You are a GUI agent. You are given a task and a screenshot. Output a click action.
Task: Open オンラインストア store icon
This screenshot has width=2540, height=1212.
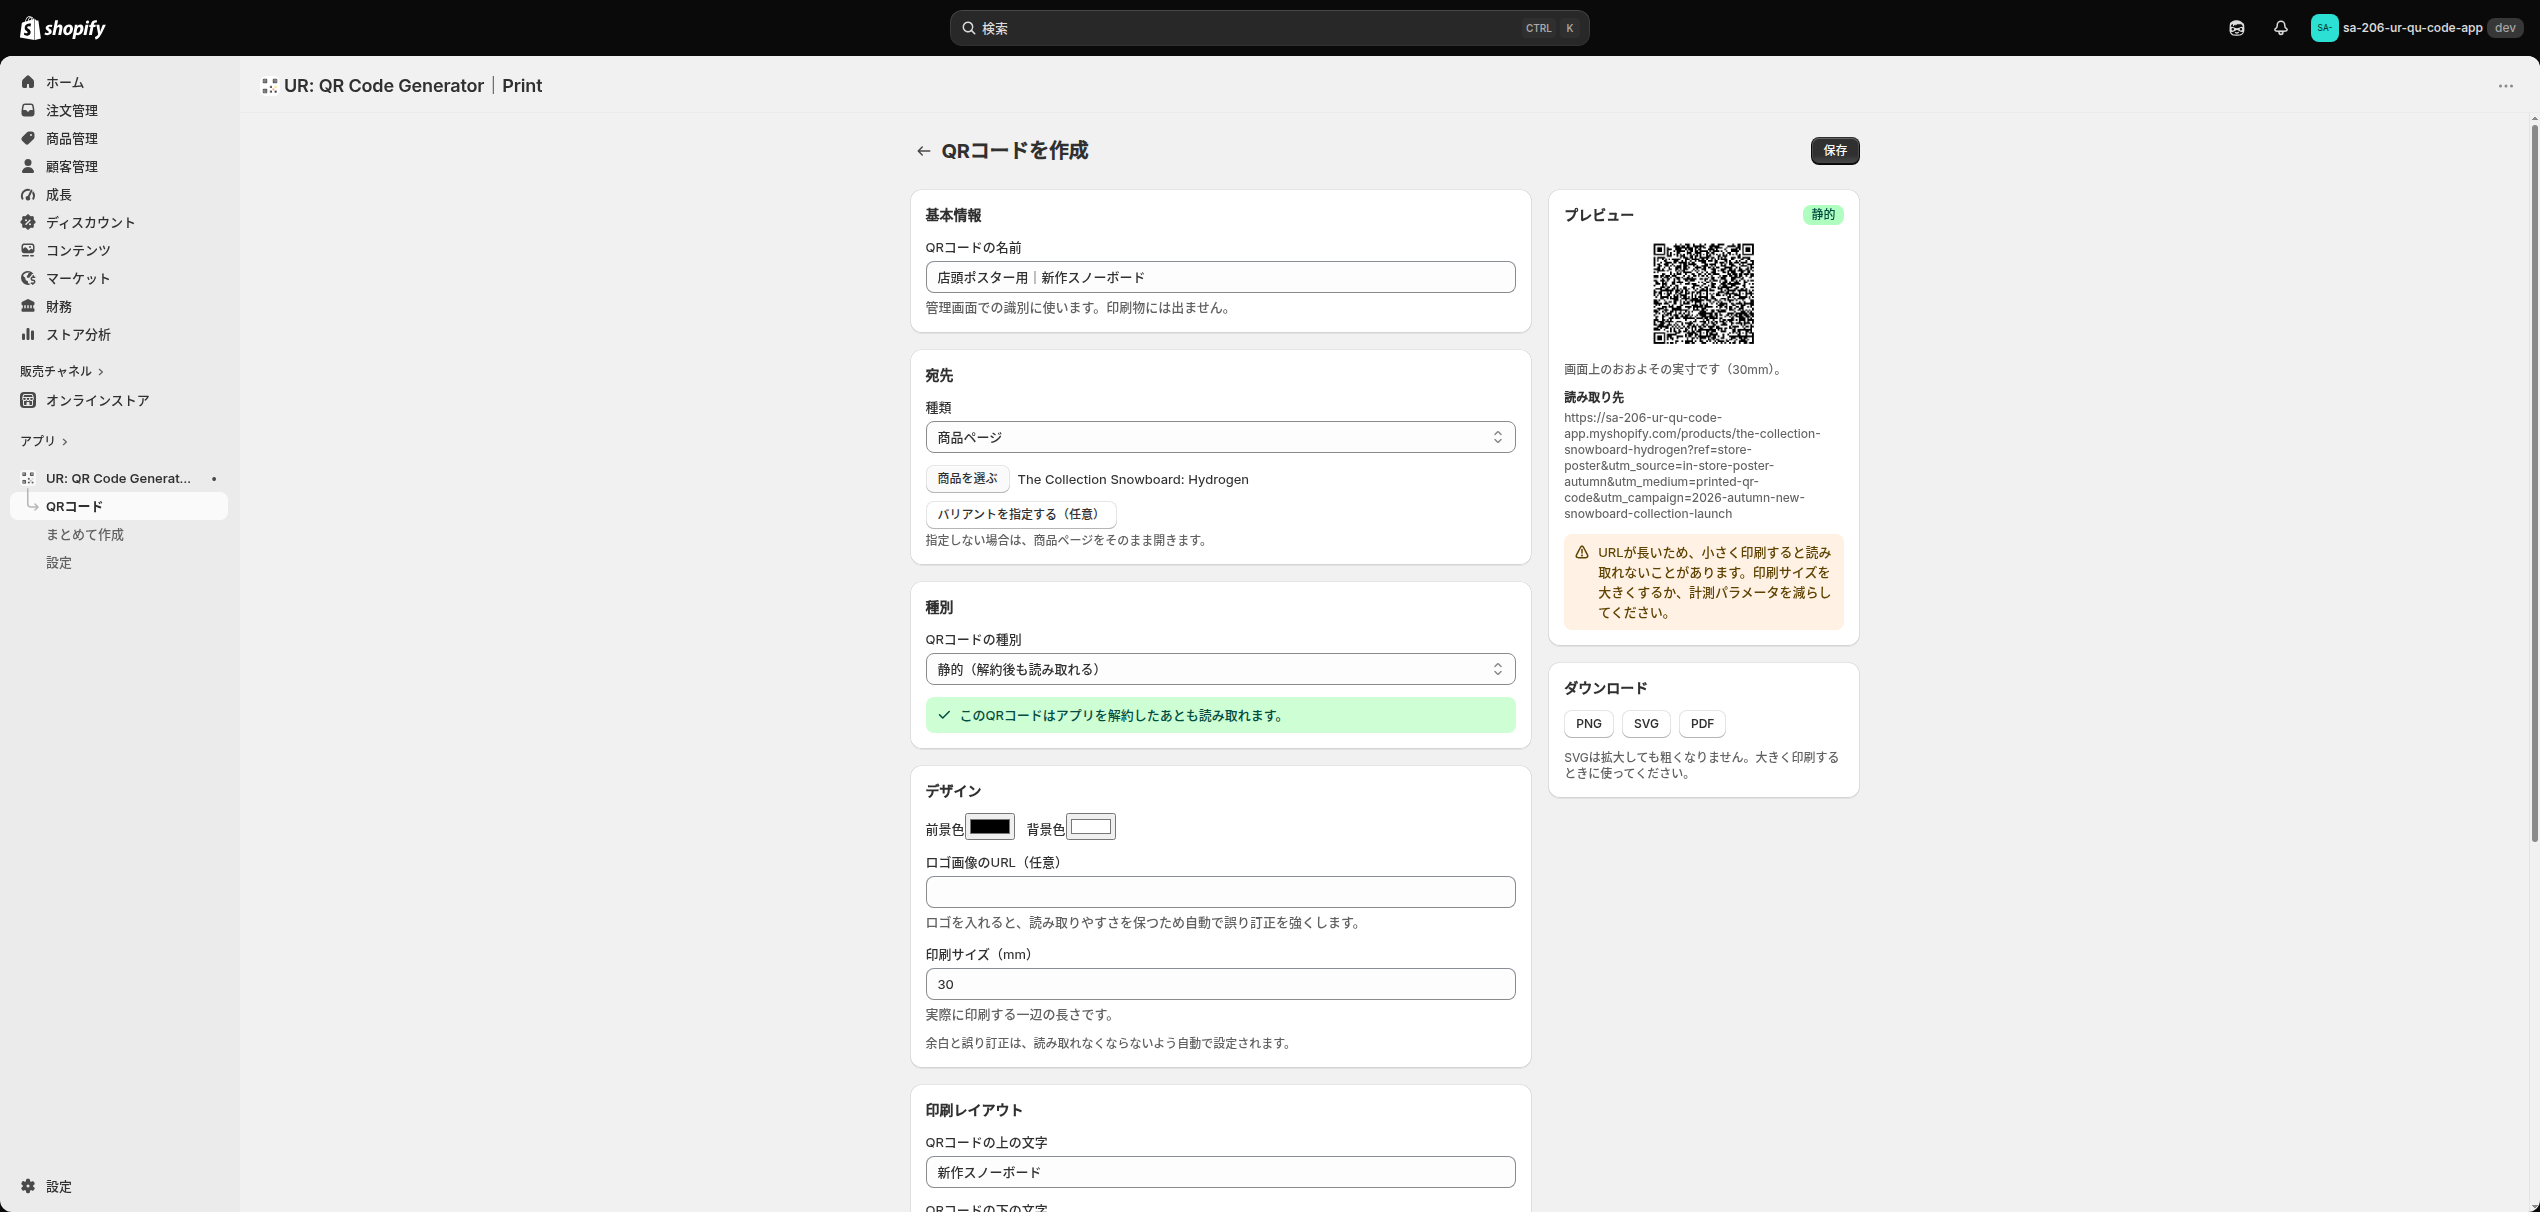click(28, 400)
